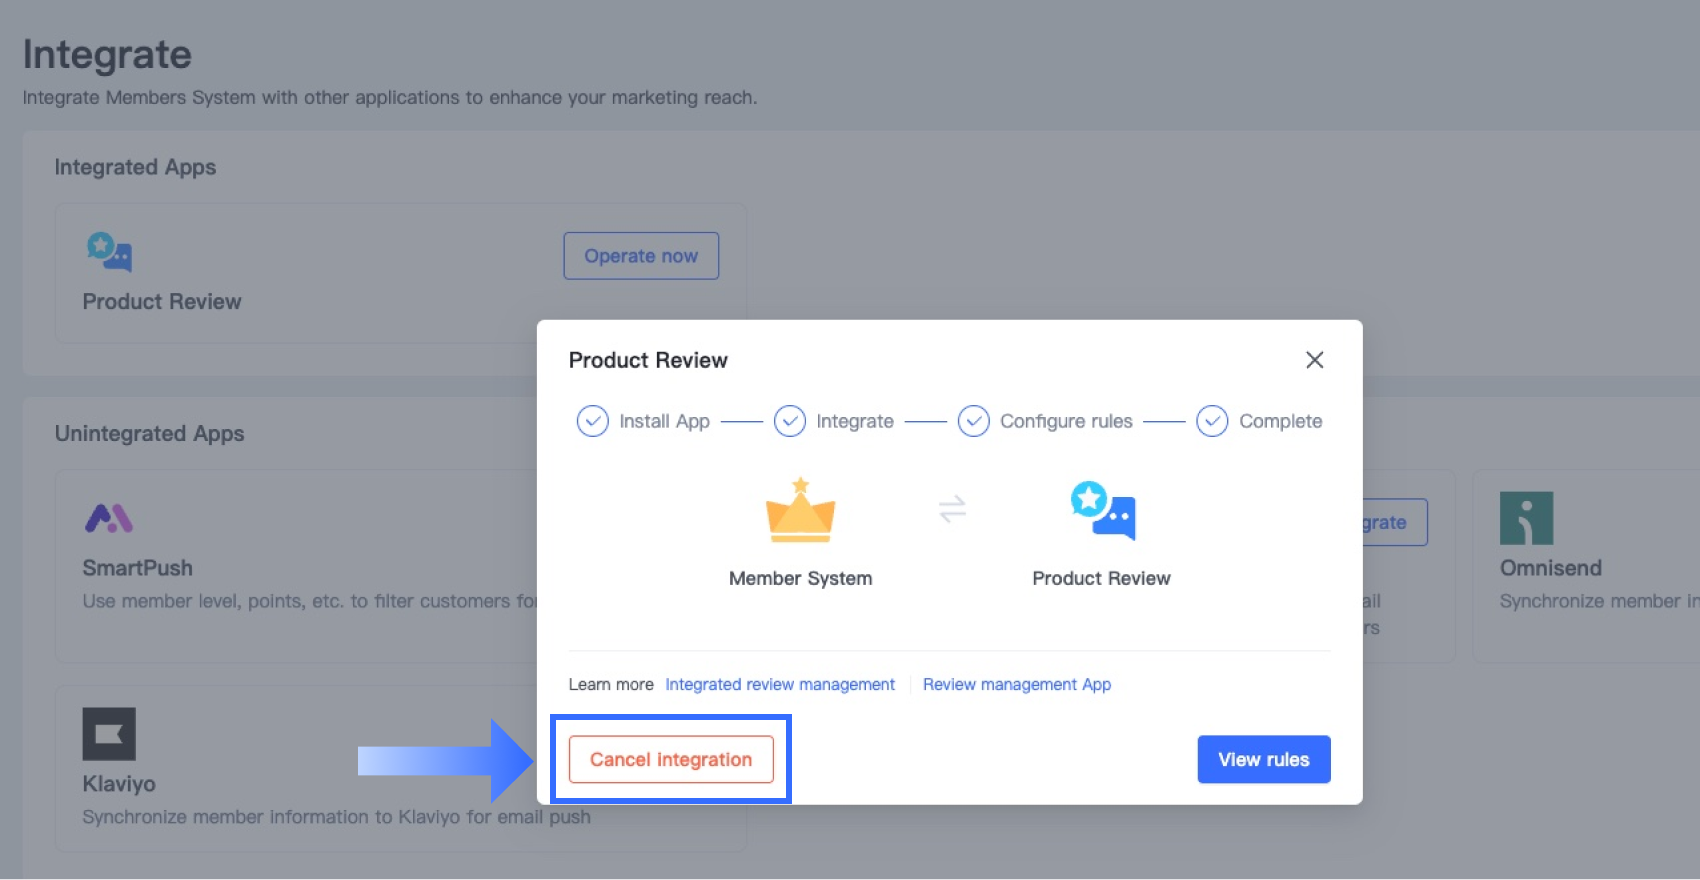Click the Omnisend app logo
1700x880 pixels.
click(1526, 518)
